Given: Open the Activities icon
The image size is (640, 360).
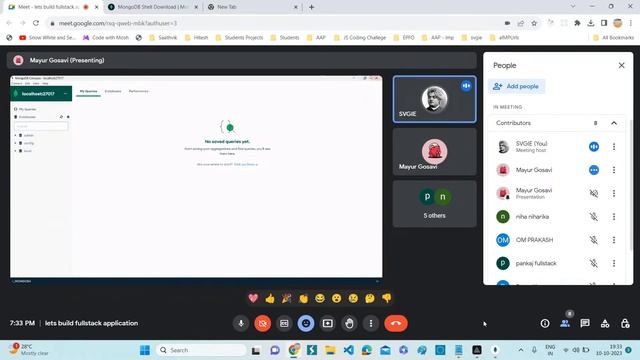Looking at the screenshot, I should coord(605,323).
